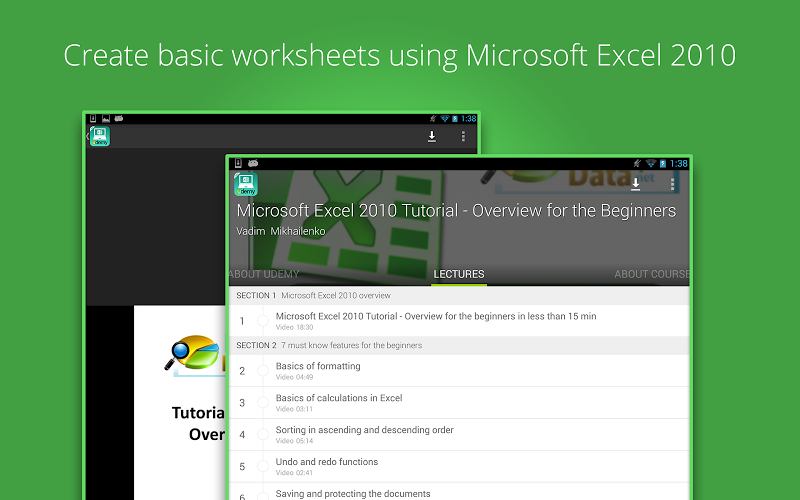The width and height of the screenshot is (800, 500).
Task: Tap the SECTION 1 Microsoft Excel 2010 overview header
Action: 459,295
